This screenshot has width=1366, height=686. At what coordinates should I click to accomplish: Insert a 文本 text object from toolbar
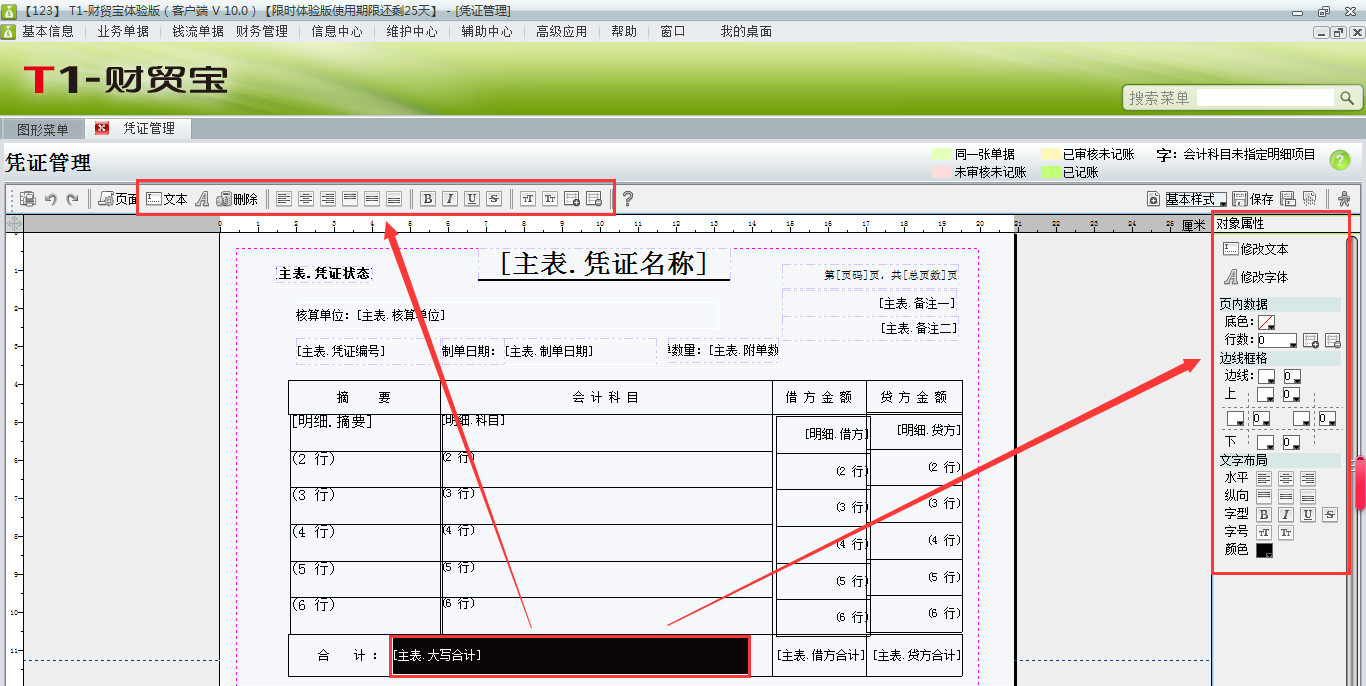[167, 199]
